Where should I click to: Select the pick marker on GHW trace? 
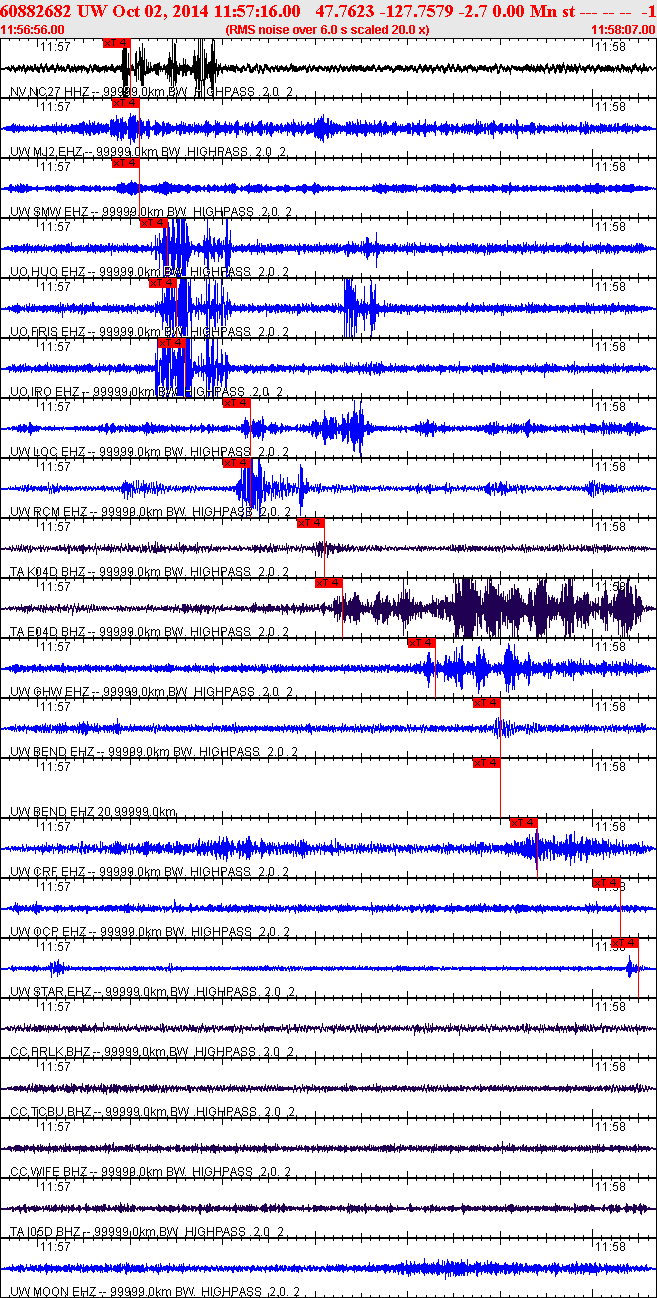[x=421, y=643]
